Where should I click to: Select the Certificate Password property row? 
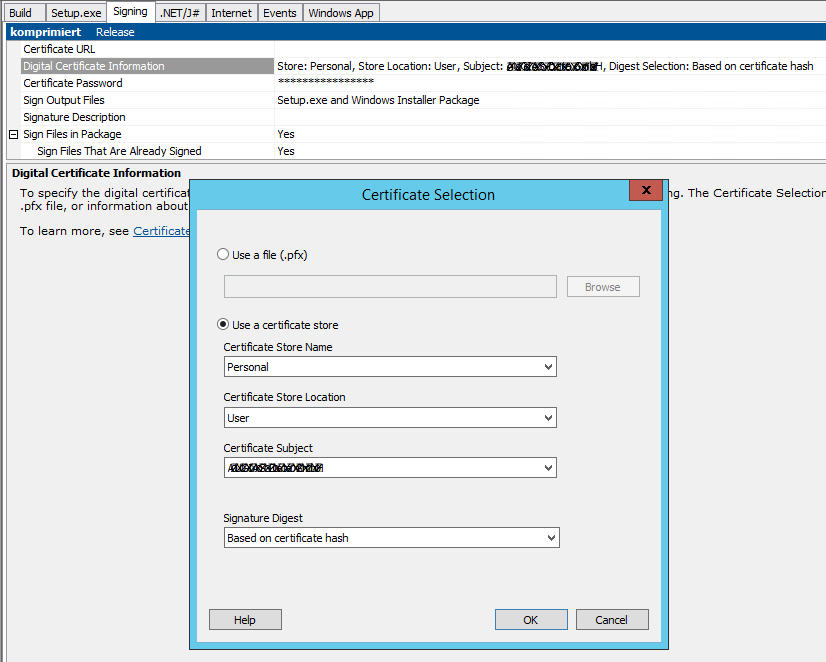(x=73, y=83)
